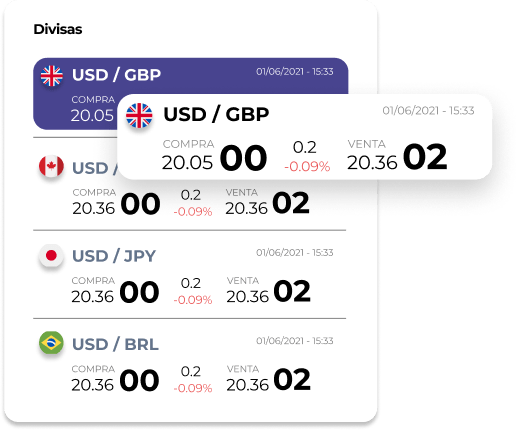This screenshot has height=430, width=521.
Task: Open USD / BRL currency pair
Action: pyautogui.click(x=115, y=344)
